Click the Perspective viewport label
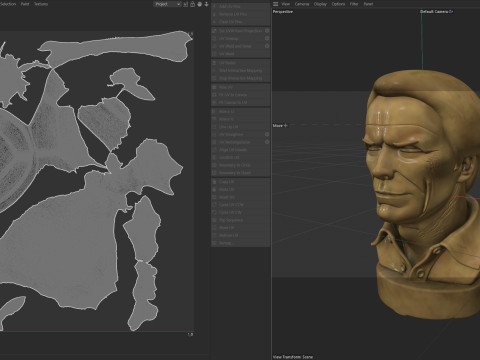Screen dimensions: 480x360 [283, 12]
